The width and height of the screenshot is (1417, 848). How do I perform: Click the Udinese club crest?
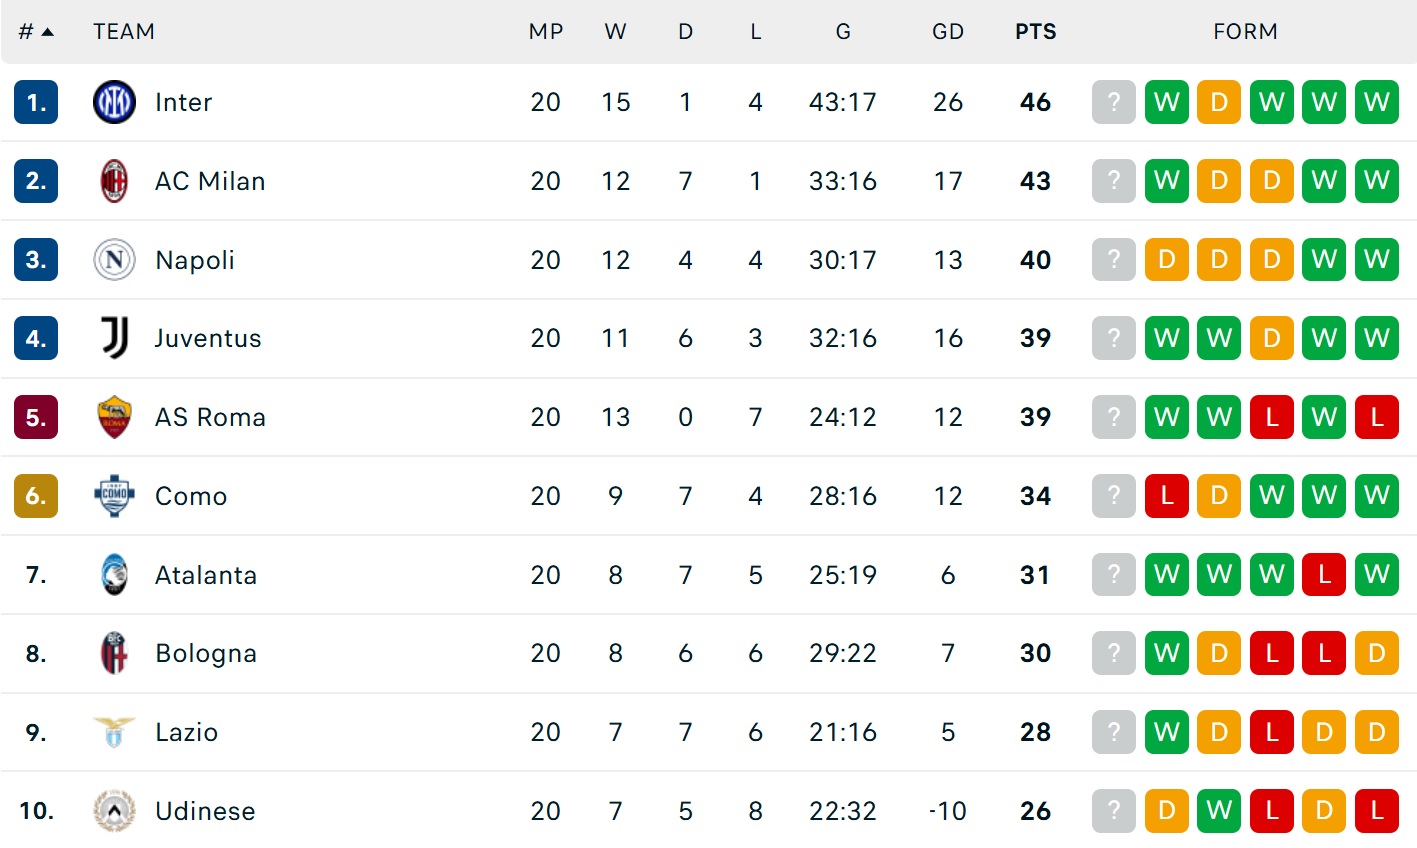click(x=114, y=811)
